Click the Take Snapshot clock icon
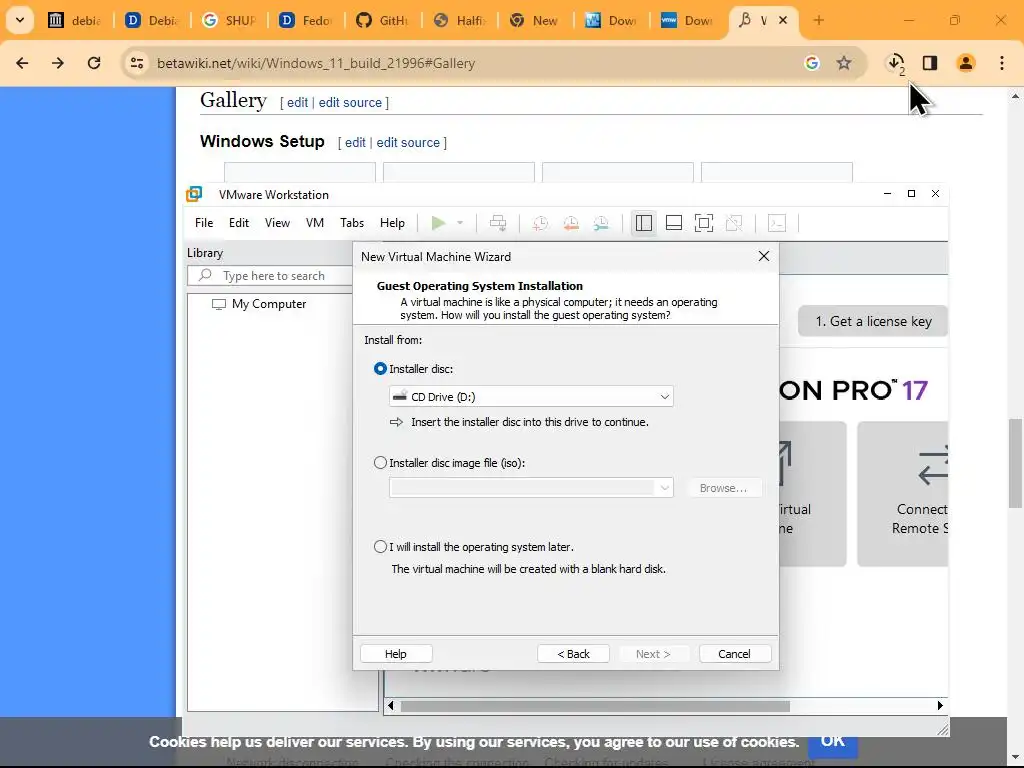Screen dimensions: 1024x768 tap(540, 223)
